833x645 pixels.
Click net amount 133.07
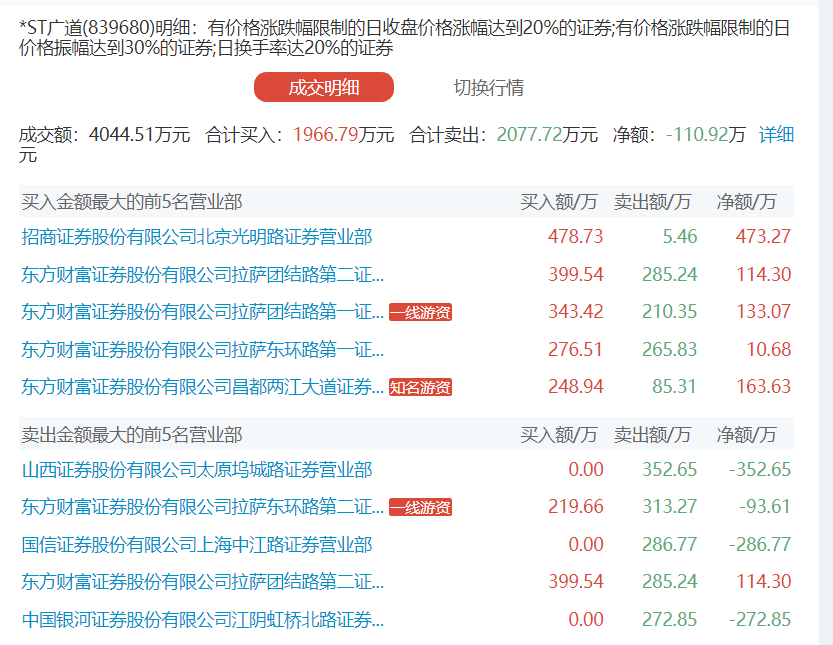click(763, 311)
